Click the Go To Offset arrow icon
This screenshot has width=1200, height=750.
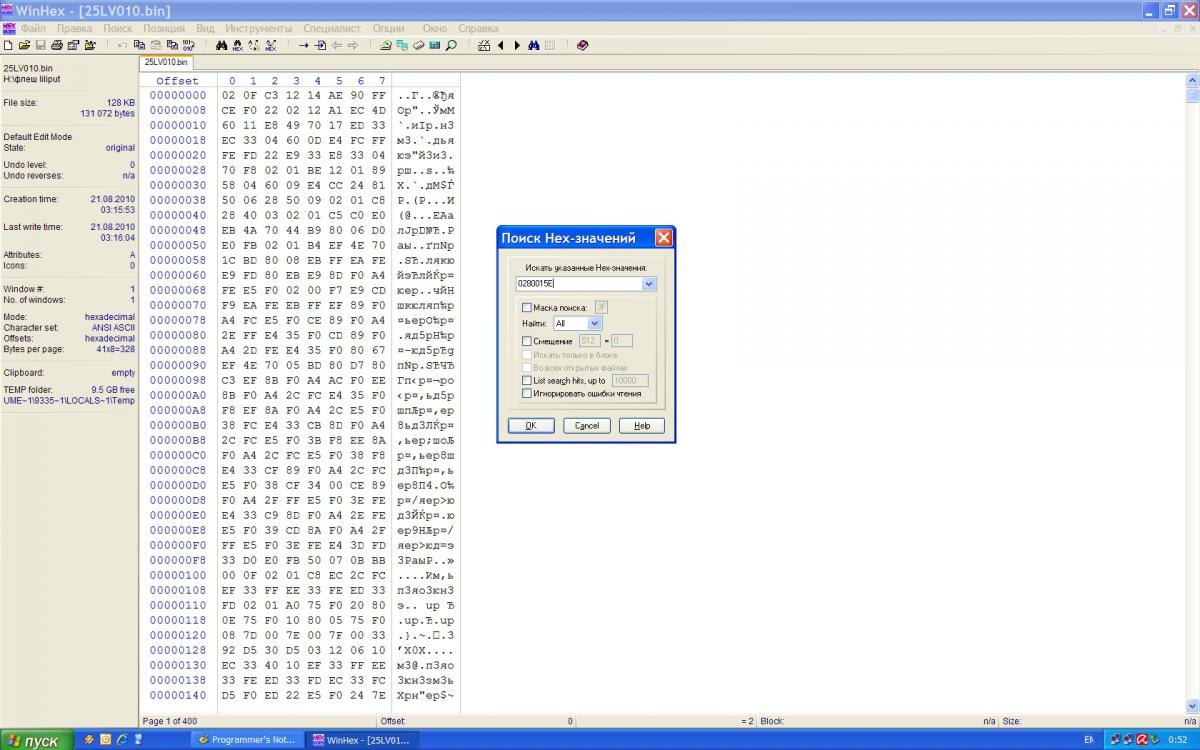tap(304, 45)
